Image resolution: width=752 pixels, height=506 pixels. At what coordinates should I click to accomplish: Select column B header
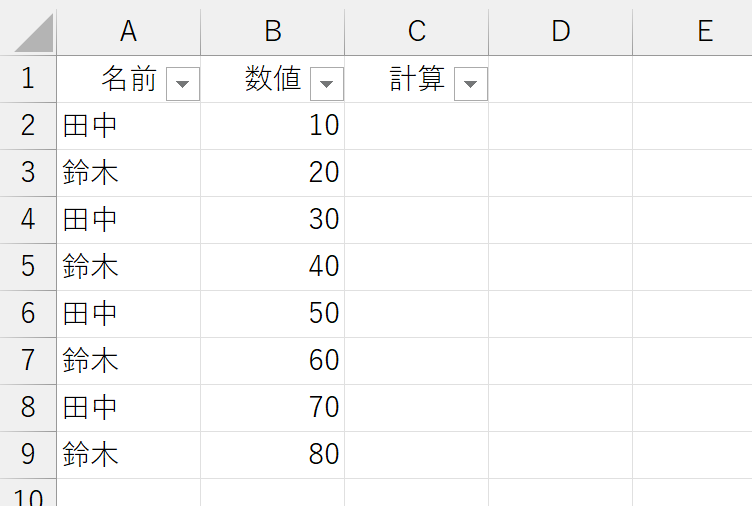(272, 32)
